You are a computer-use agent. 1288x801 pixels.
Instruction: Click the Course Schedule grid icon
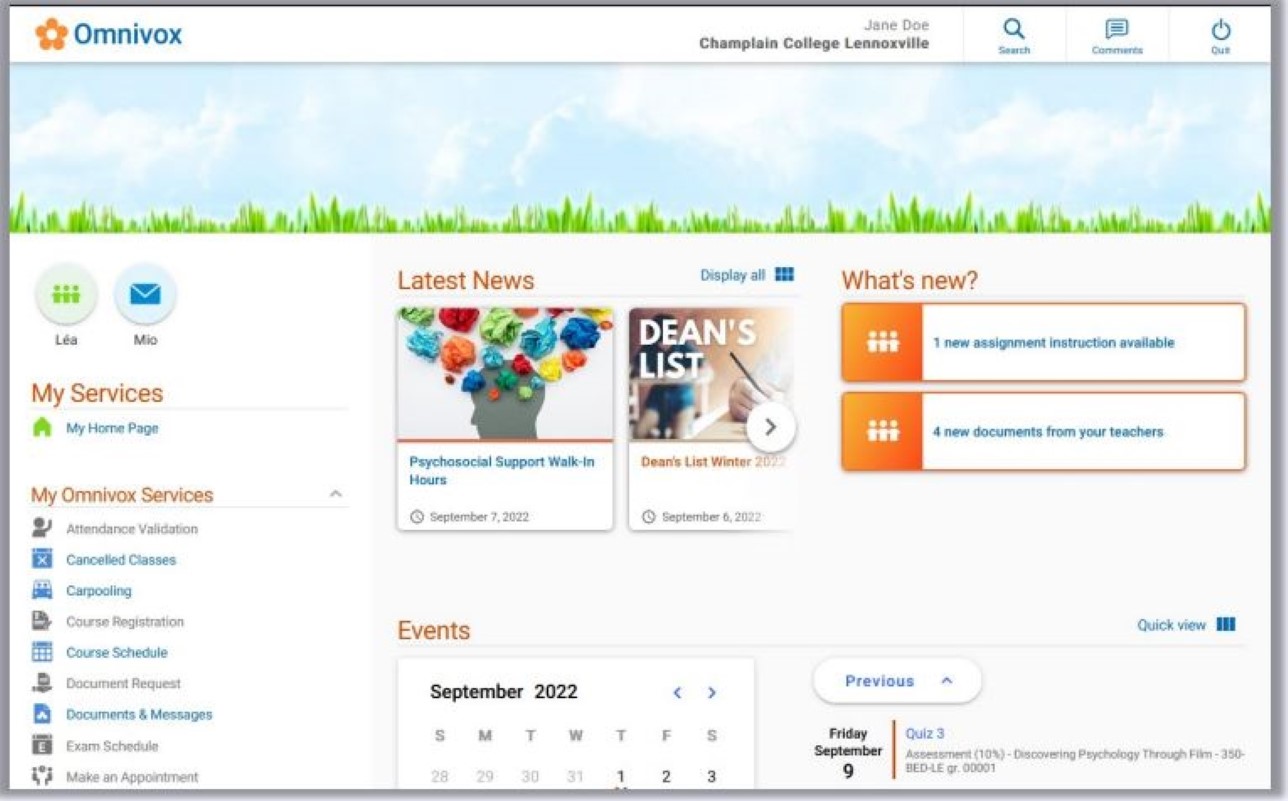[x=42, y=652]
